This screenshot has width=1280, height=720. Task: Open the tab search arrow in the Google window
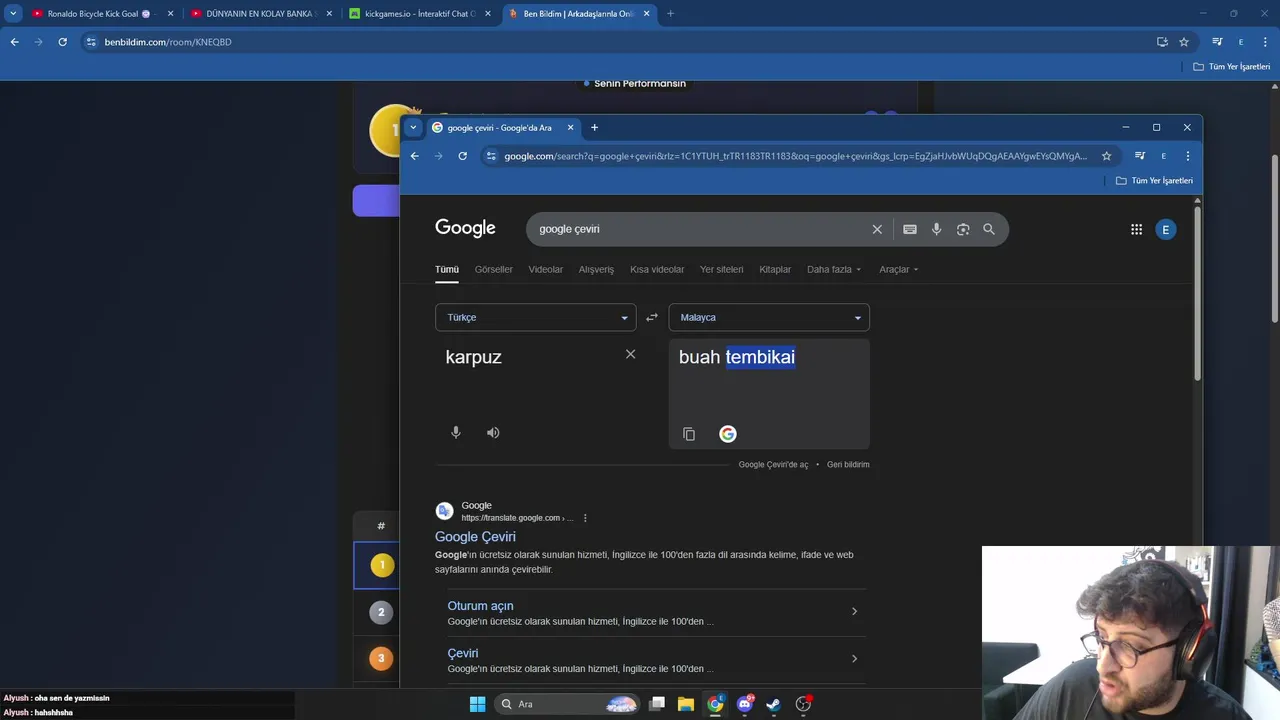pyautogui.click(x=413, y=127)
